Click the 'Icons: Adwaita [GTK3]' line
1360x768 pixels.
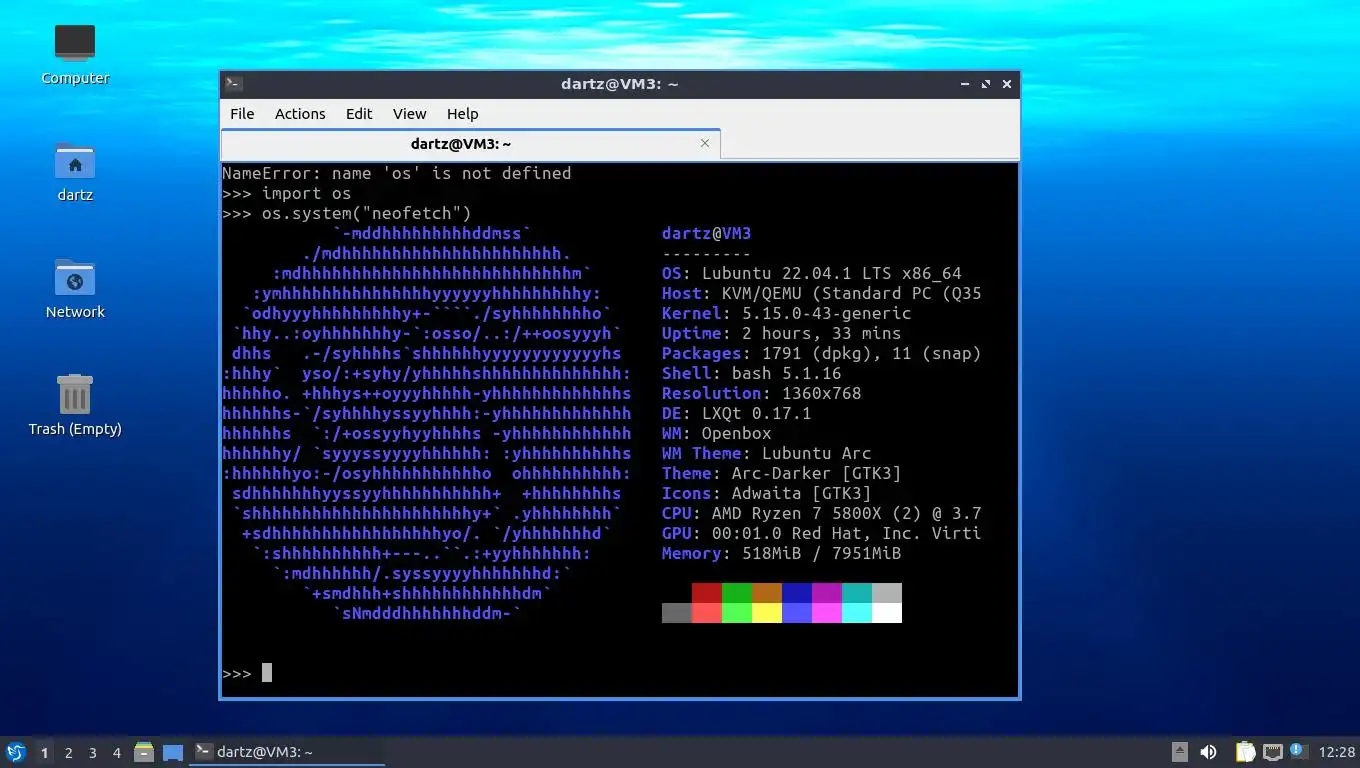[x=767, y=493]
